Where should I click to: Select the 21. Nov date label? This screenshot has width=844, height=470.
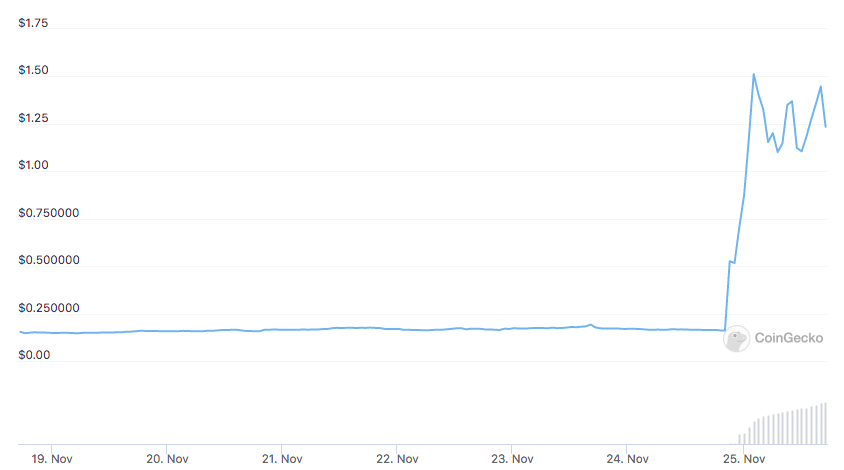tap(282, 459)
